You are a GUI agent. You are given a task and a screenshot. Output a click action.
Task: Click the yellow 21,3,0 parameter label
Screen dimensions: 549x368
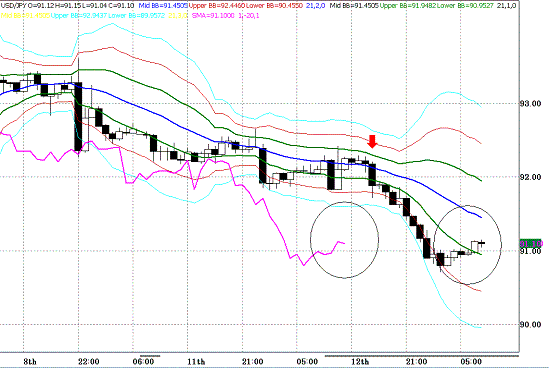coord(178,16)
